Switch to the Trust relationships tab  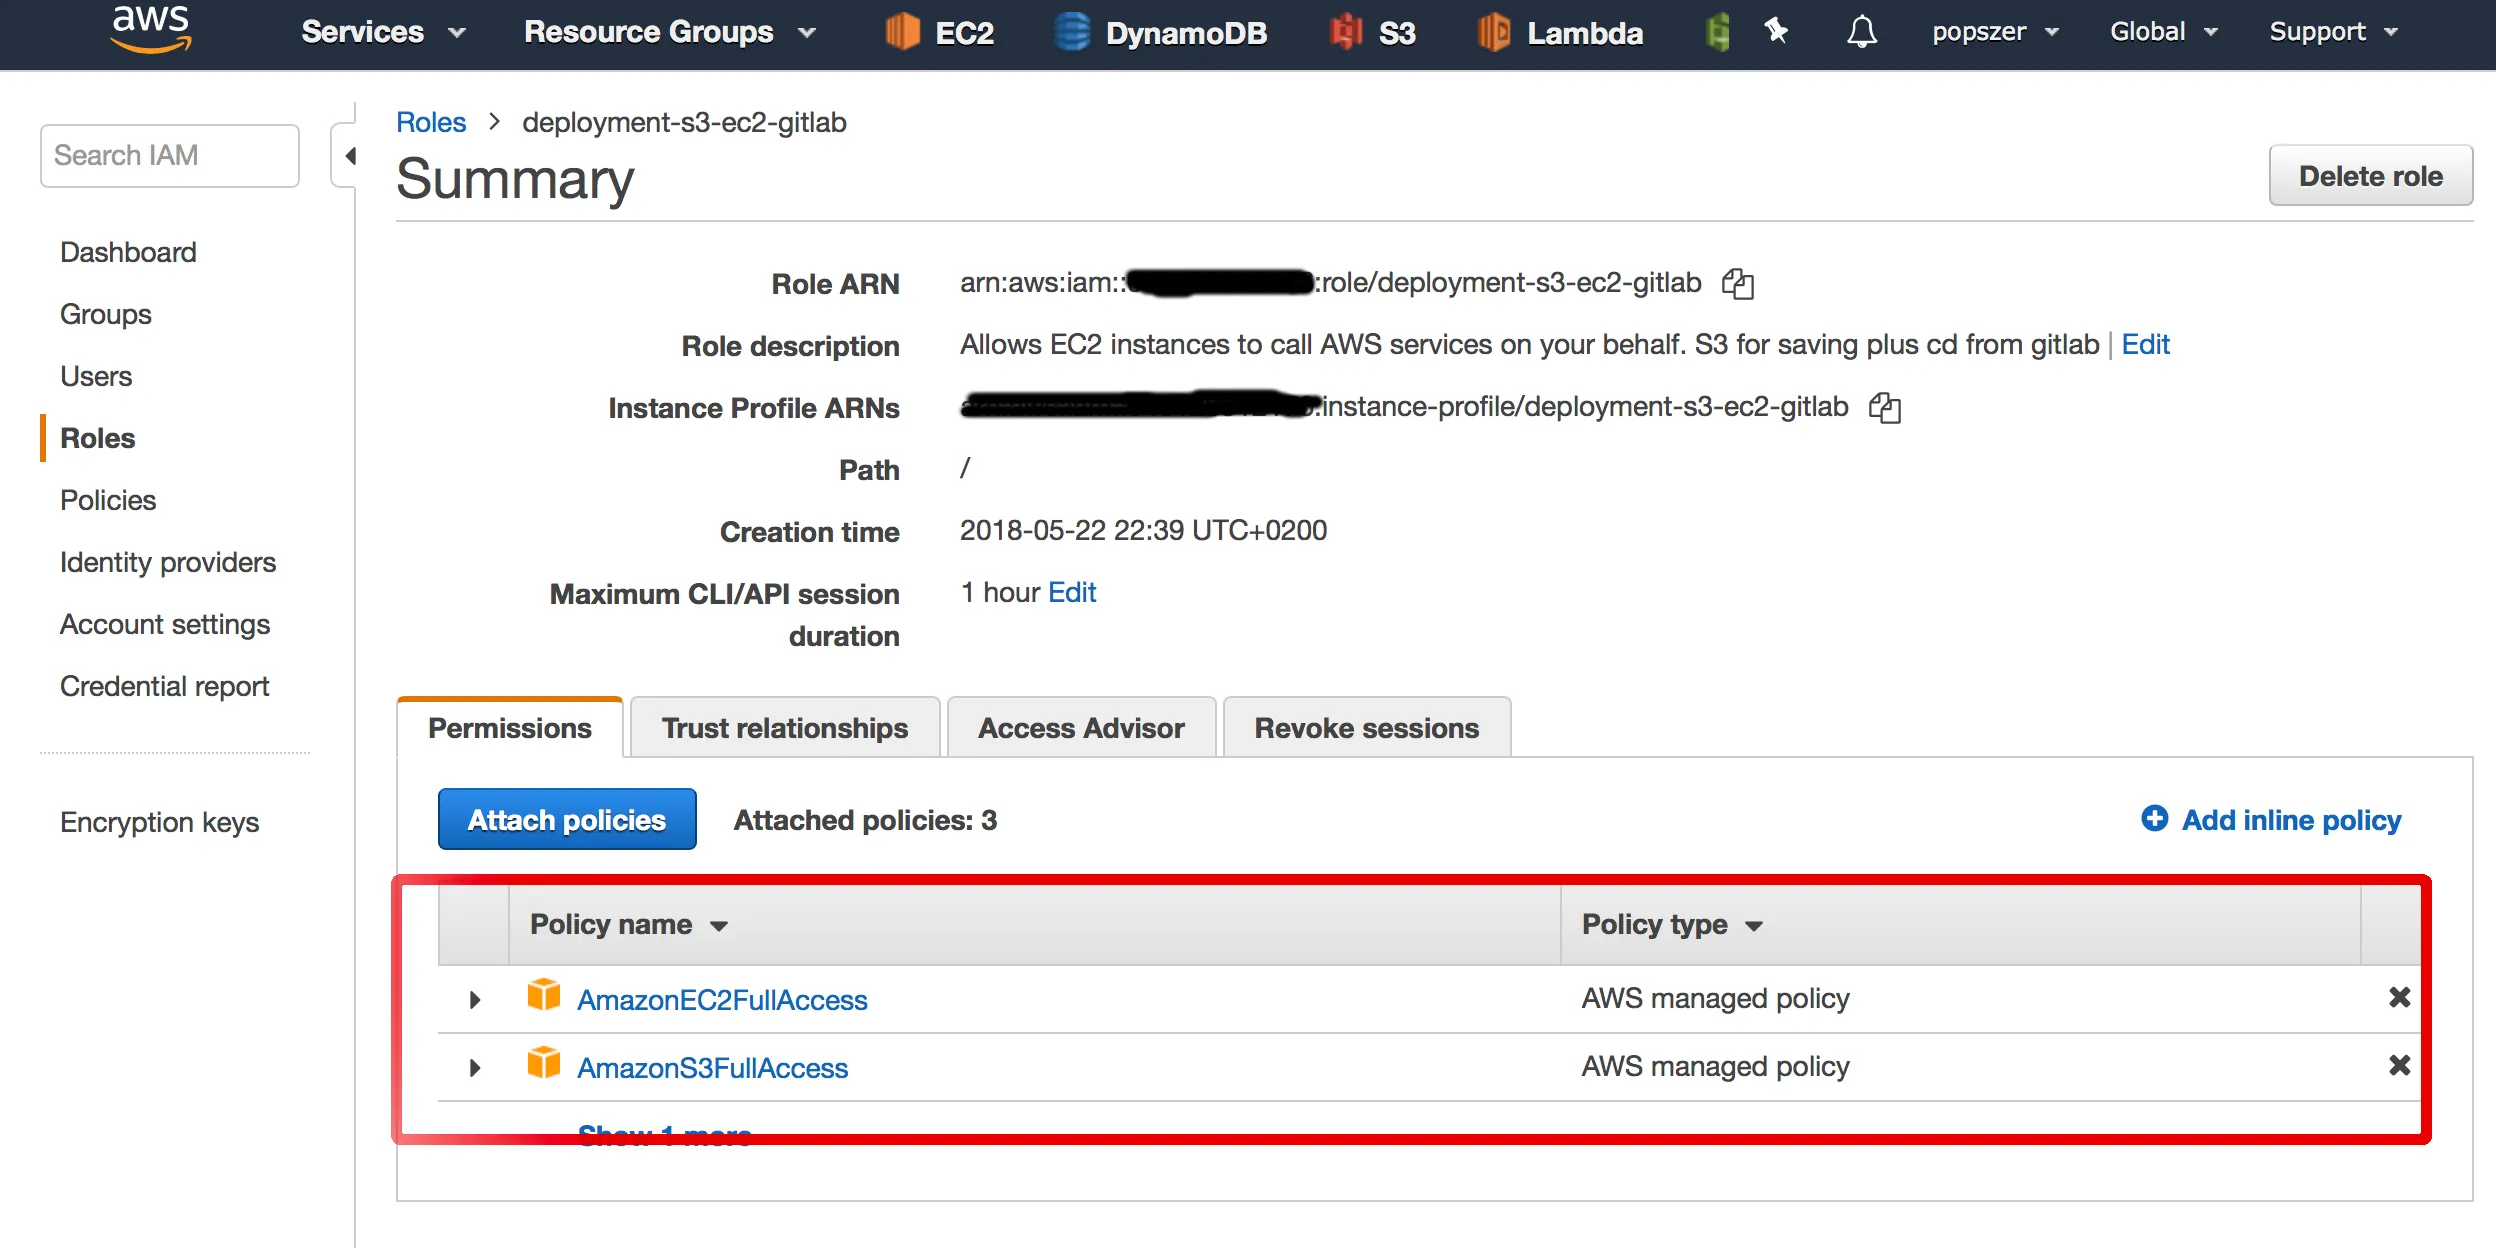click(x=784, y=727)
